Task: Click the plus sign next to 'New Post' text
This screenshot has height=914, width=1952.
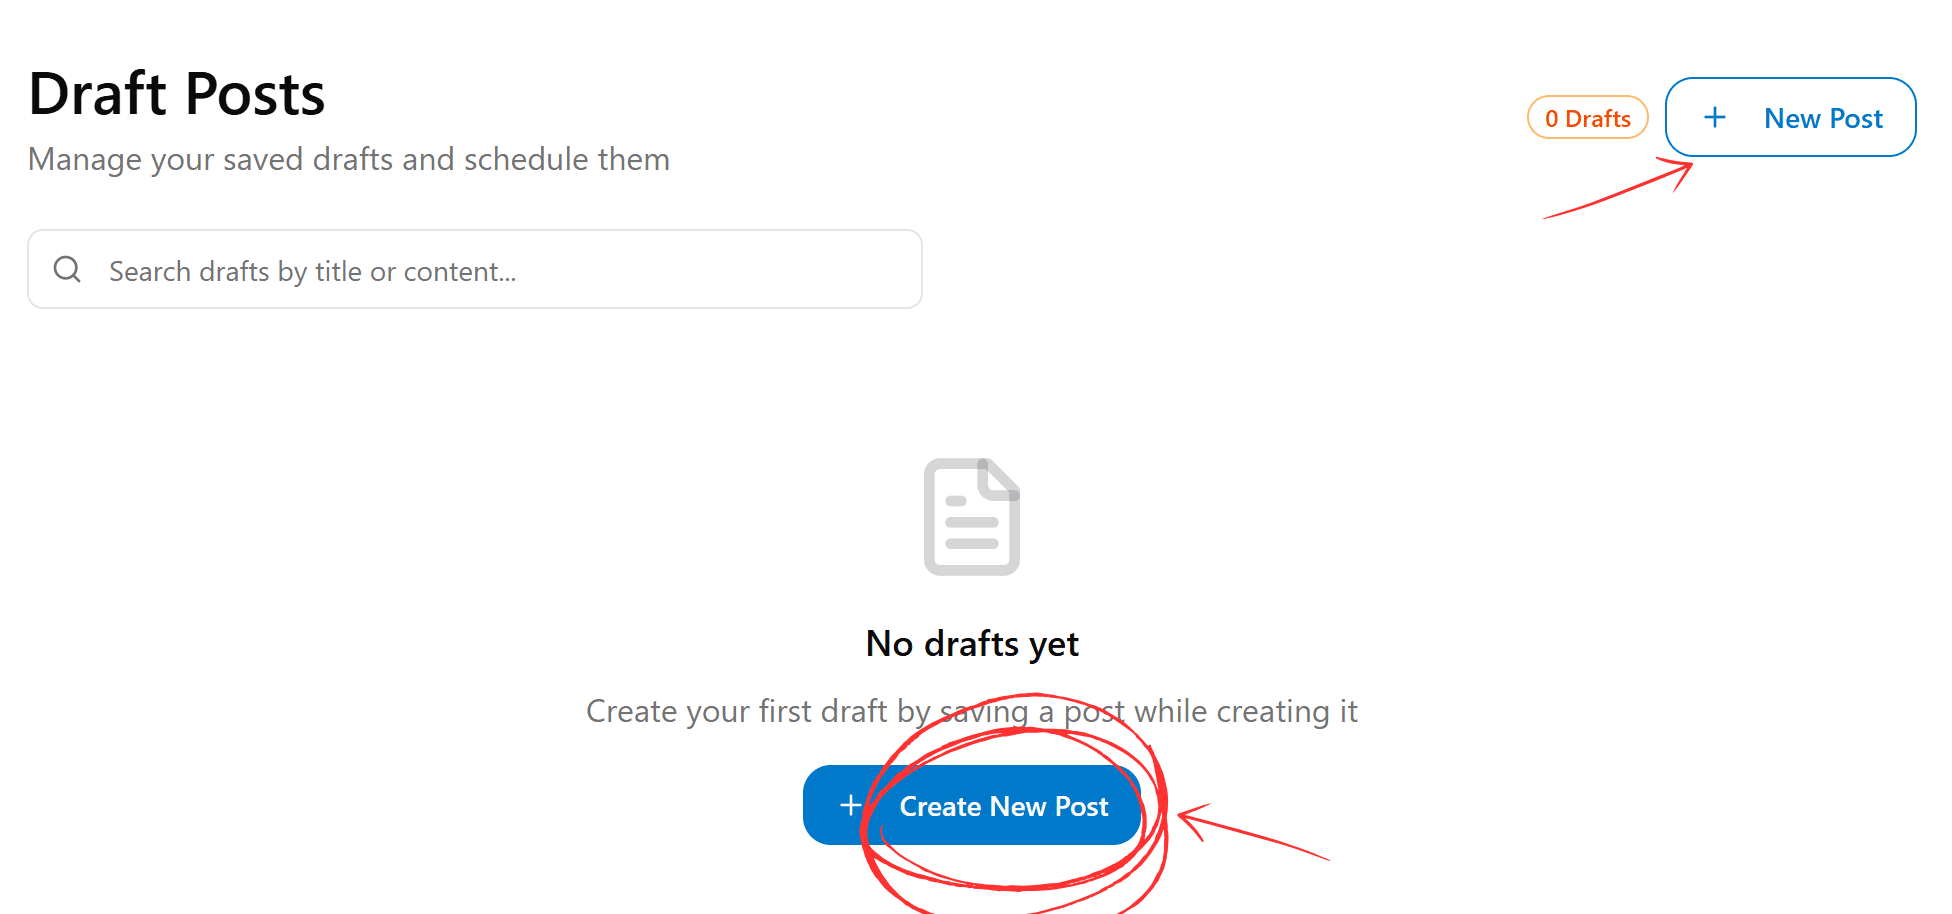Action: 1714,117
